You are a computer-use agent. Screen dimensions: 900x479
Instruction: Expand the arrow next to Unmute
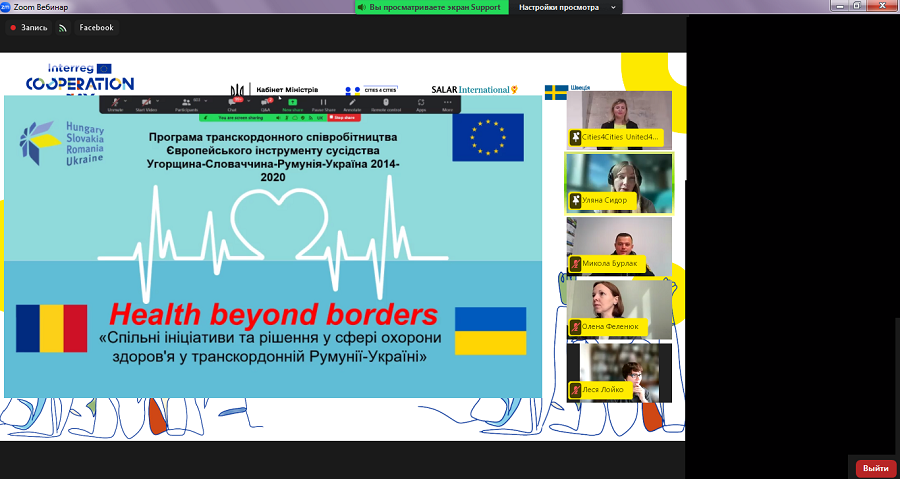click(x=128, y=101)
